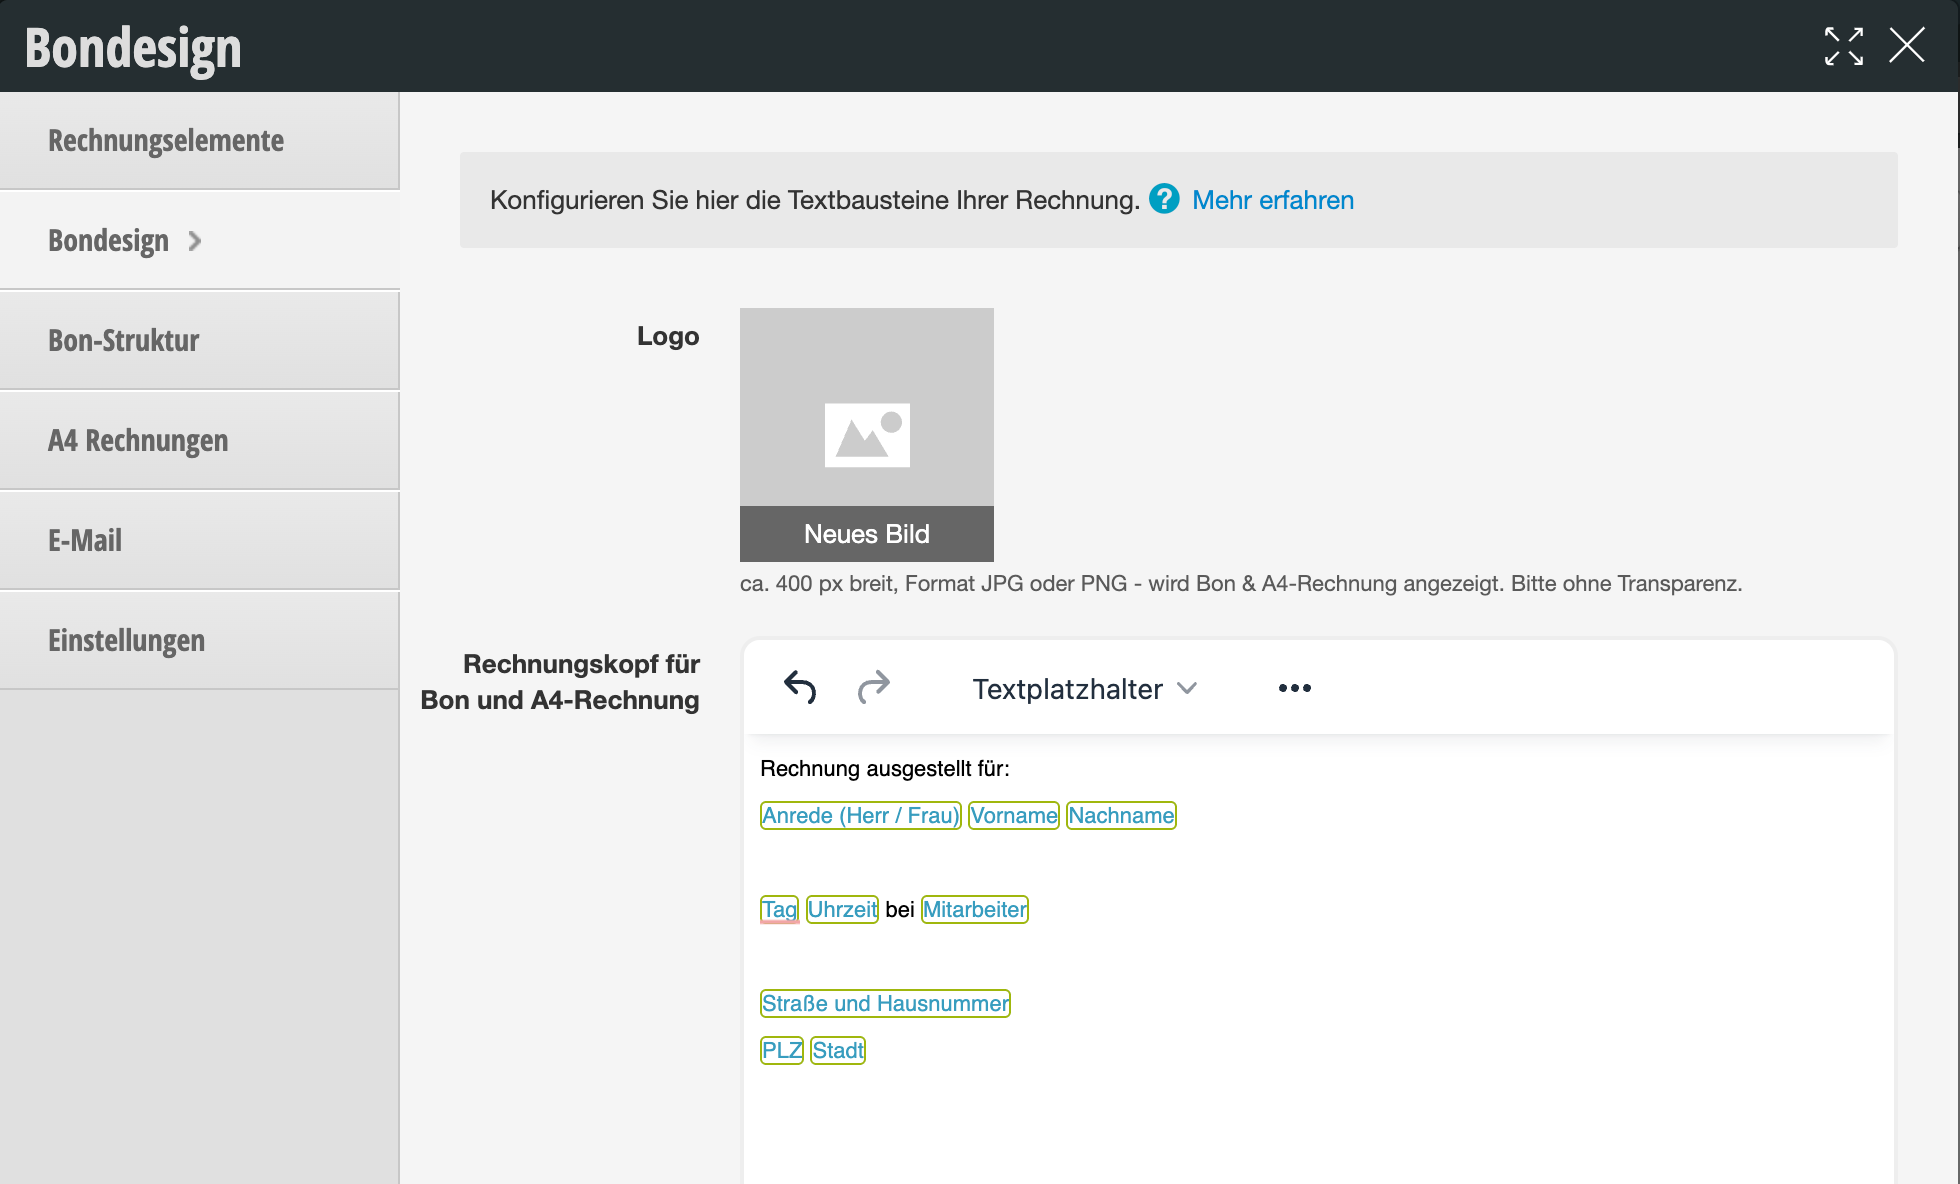Open the Einstellungen sidebar item
1960x1184 pixels.
click(127, 641)
